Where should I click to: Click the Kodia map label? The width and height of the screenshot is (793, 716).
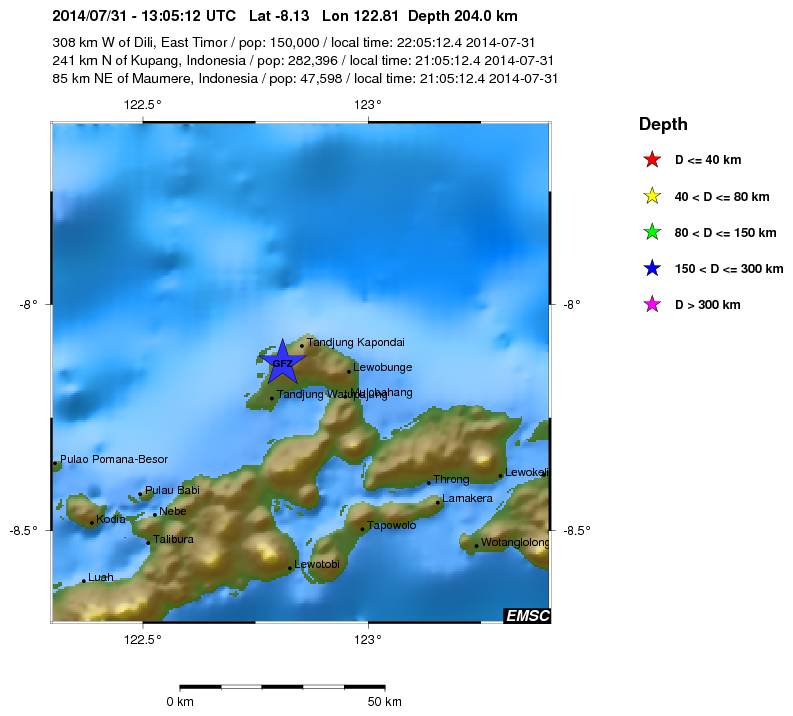pyautogui.click(x=111, y=519)
